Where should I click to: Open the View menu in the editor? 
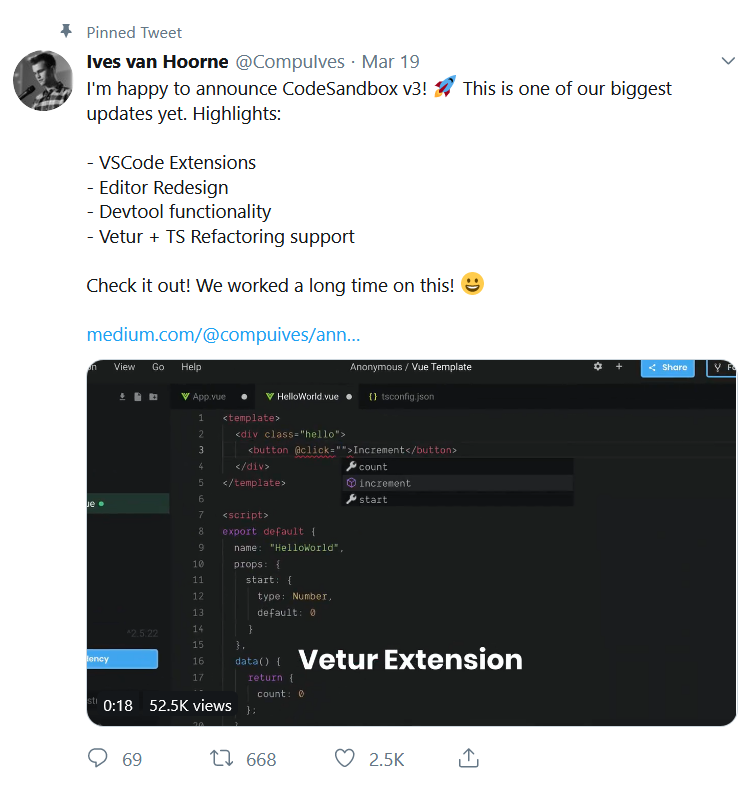coord(124,367)
